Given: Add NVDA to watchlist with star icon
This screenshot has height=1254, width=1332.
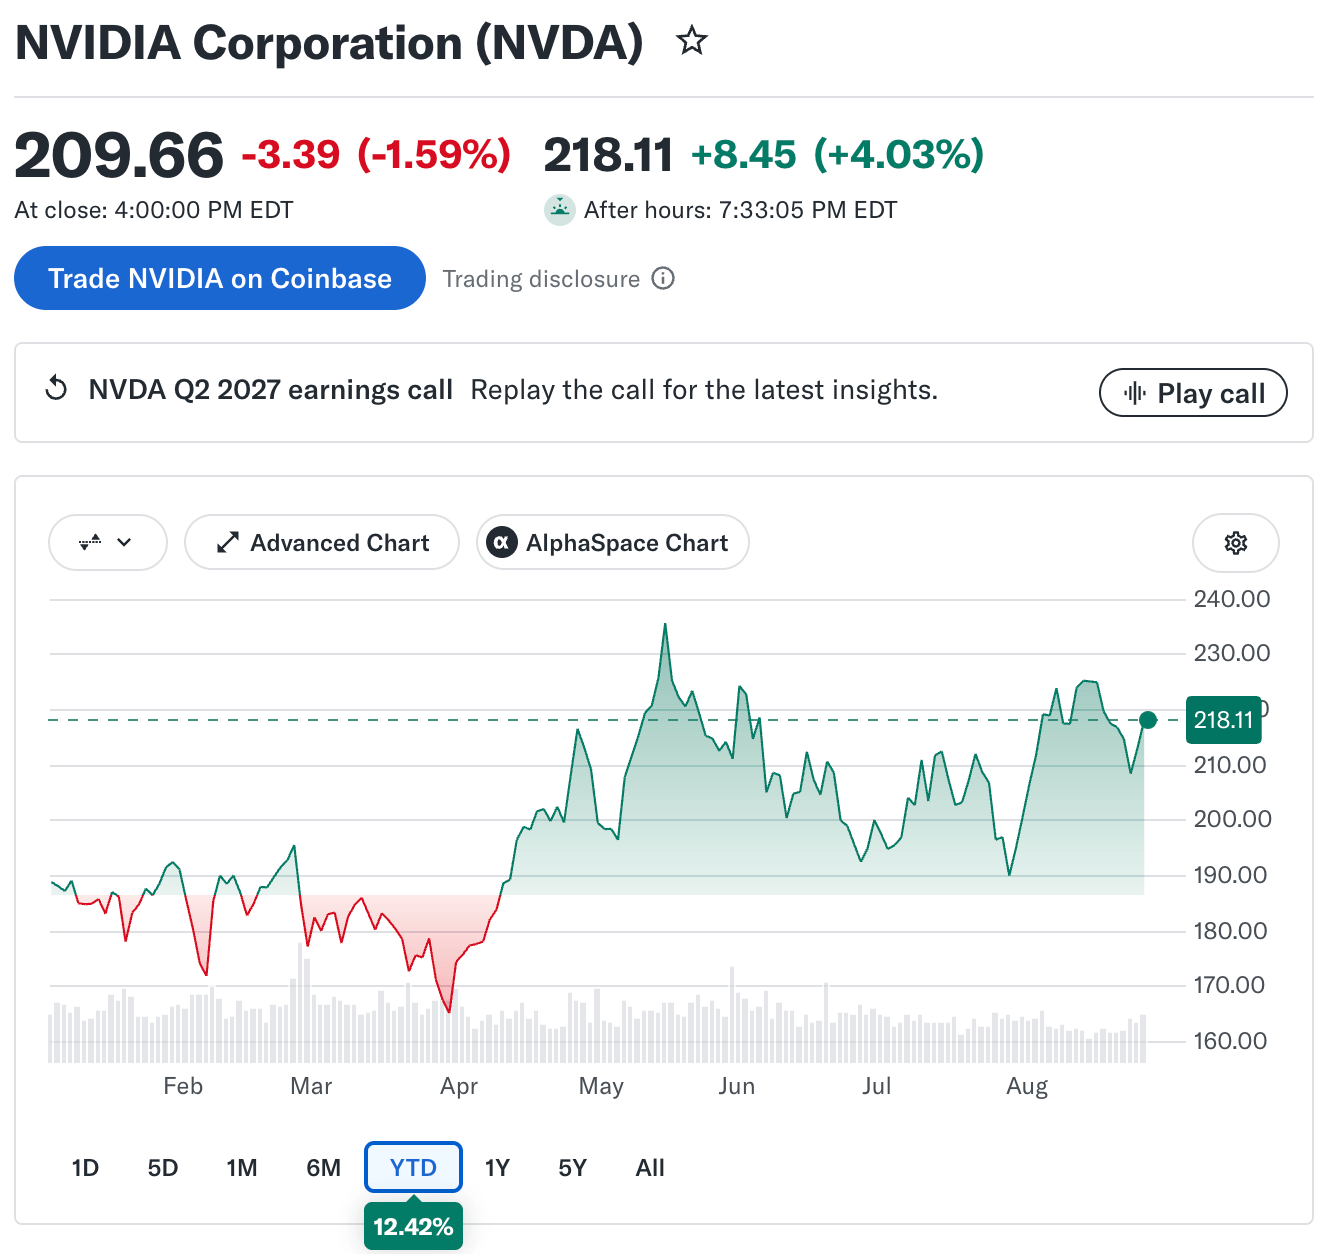Looking at the screenshot, I should (691, 41).
